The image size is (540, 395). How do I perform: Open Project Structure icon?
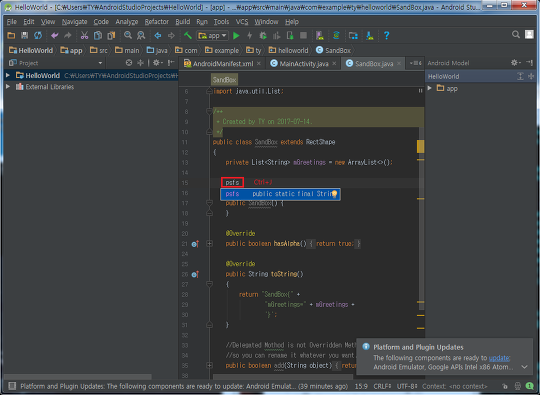tap(353, 35)
